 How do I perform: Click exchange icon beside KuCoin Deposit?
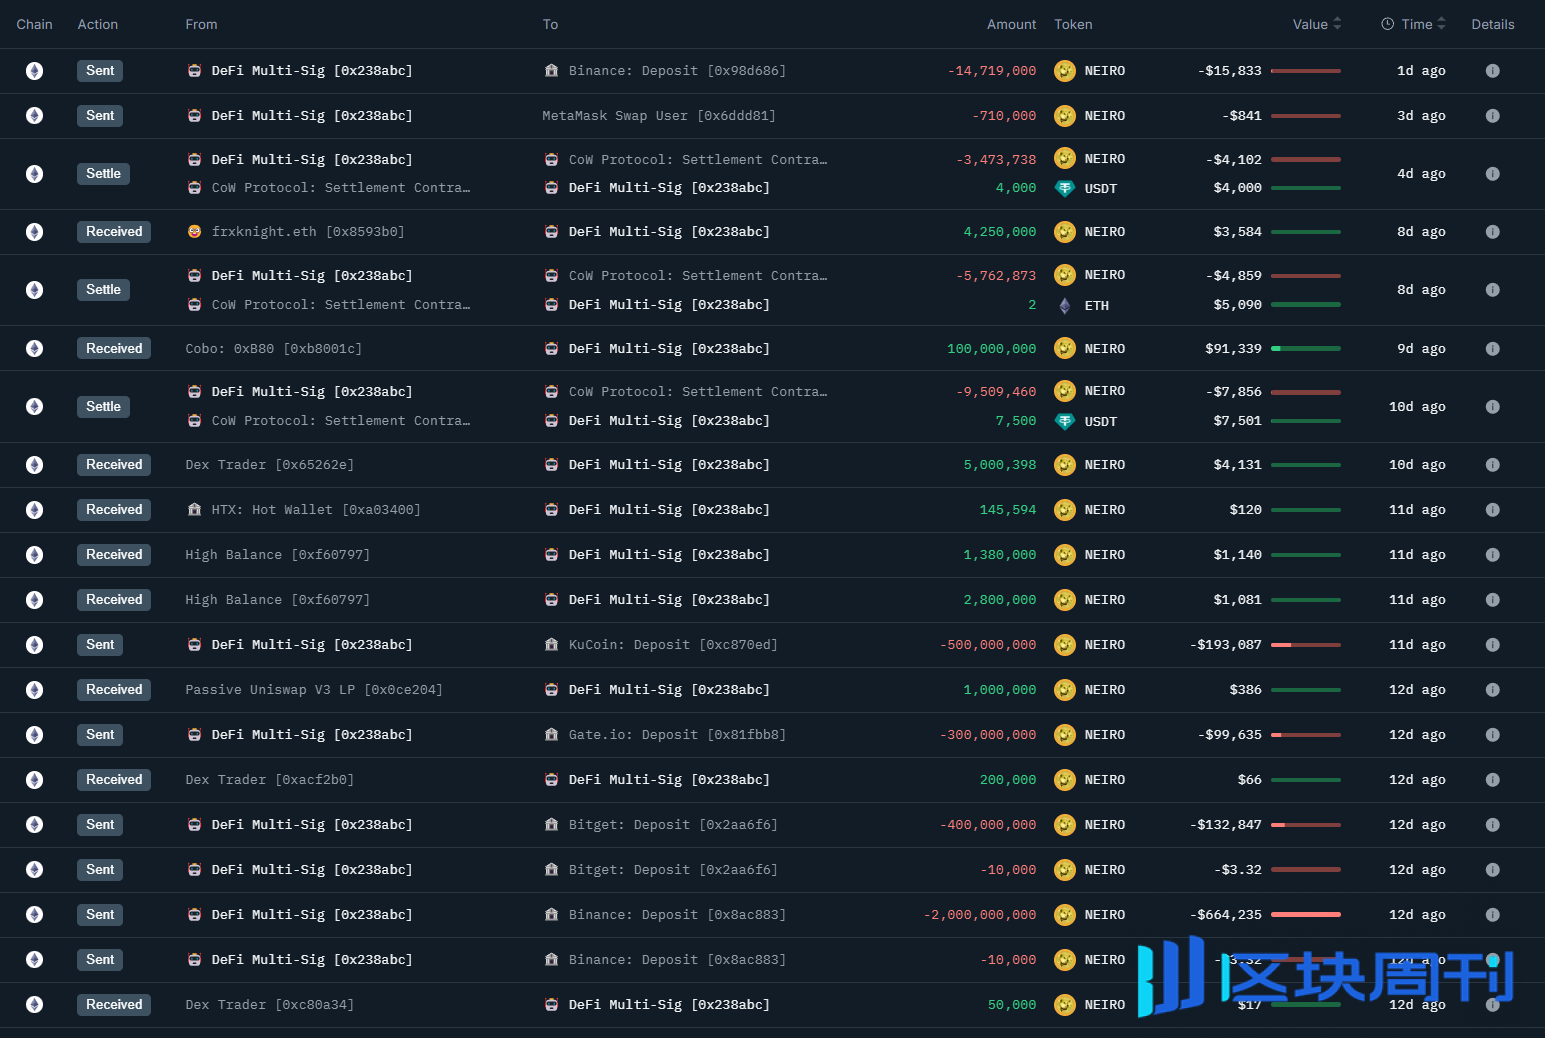click(x=551, y=645)
